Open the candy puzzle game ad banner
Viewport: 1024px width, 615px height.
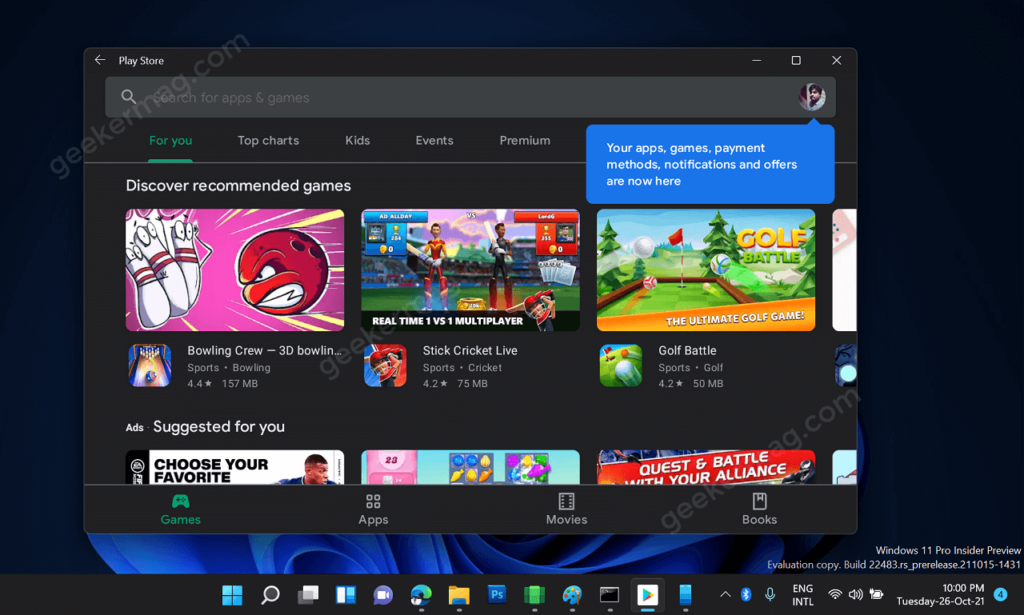click(470, 467)
